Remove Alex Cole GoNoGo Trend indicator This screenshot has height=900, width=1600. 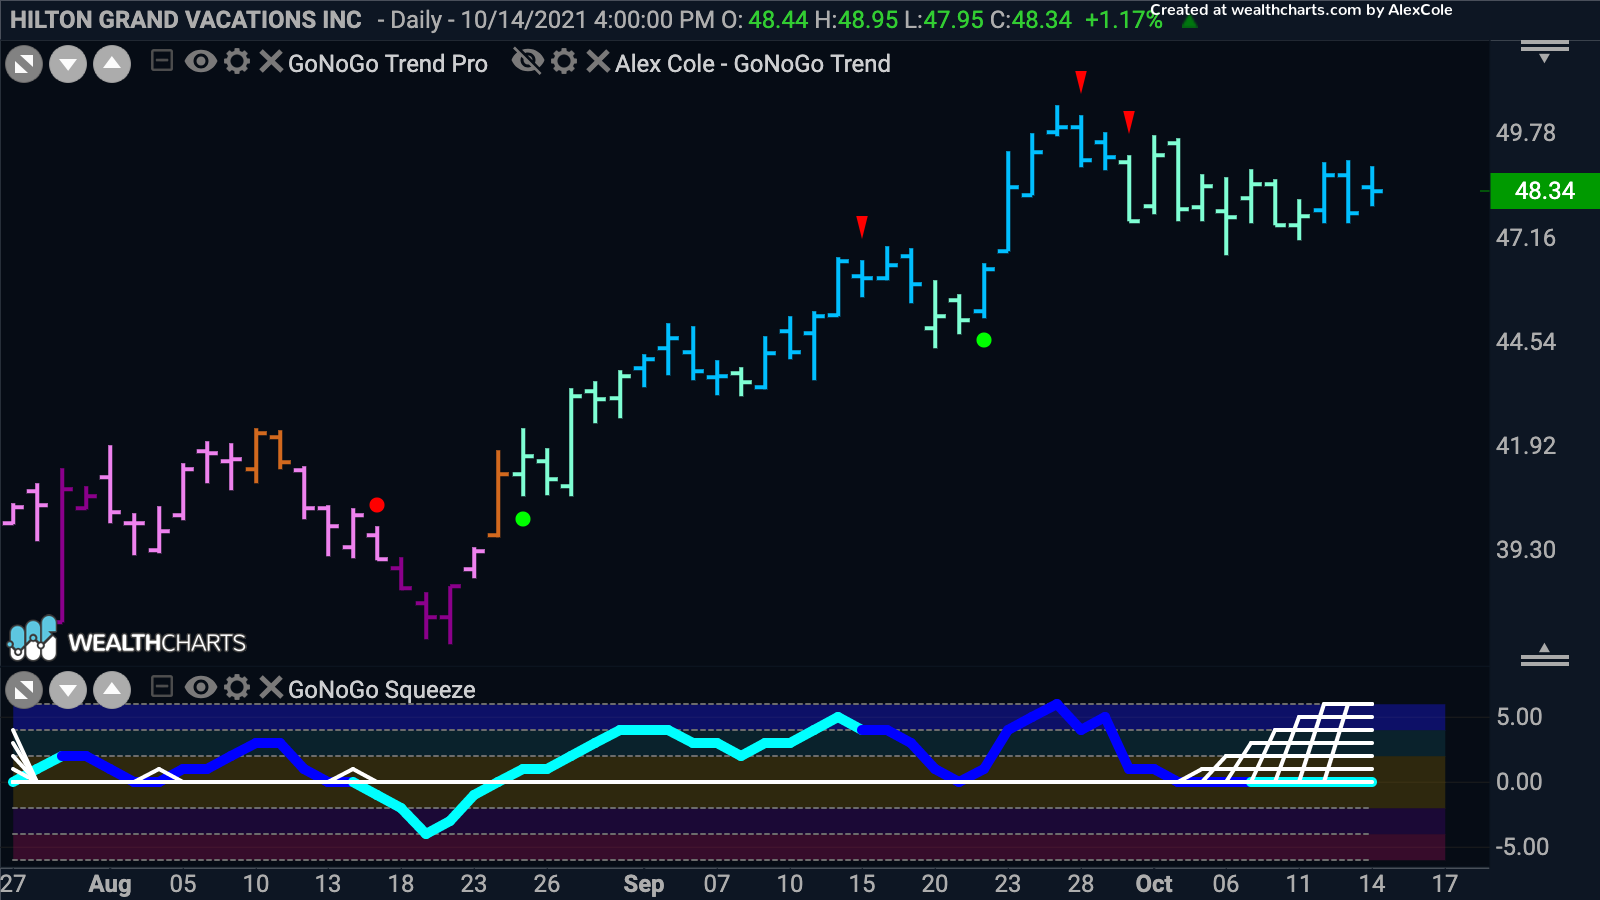[598, 62]
